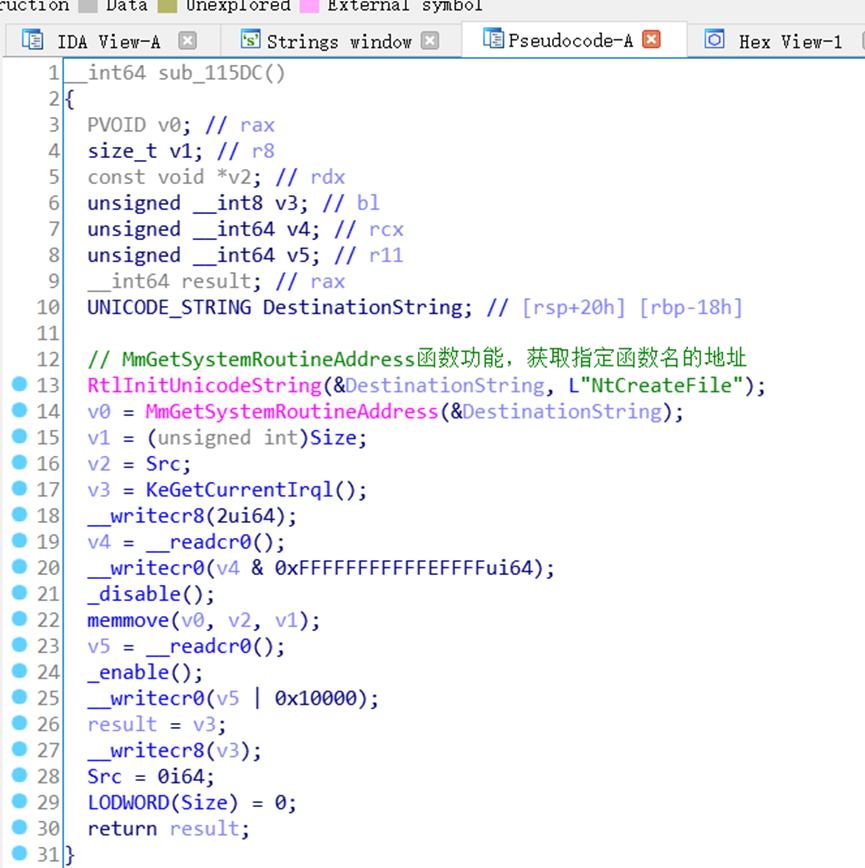Switch to the IDA View-A tab
The width and height of the screenshot is (865, 868).
(108, 41)
